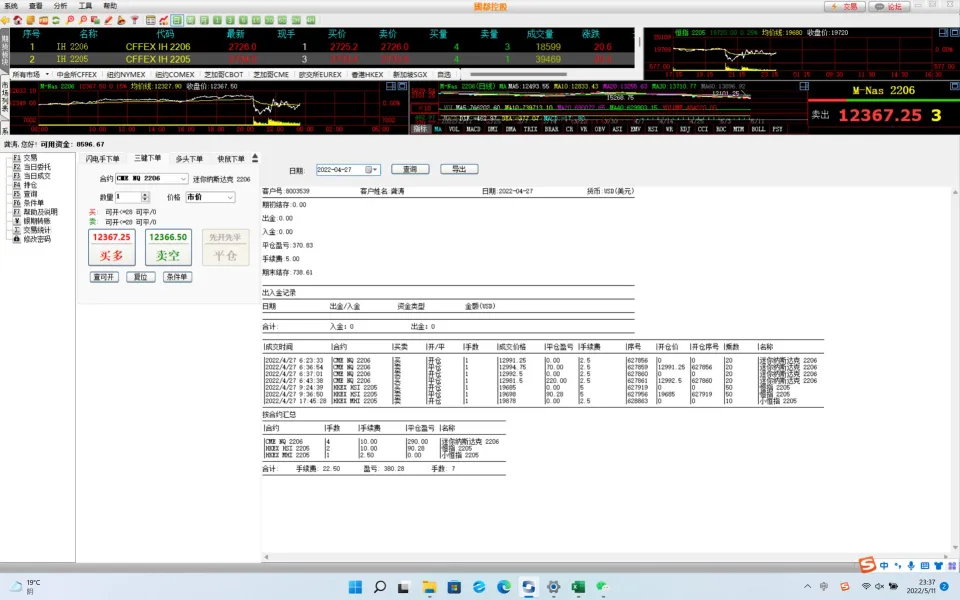Open the WeChat icon in the taskbar

pyautogui.click(x=603, y=586)
